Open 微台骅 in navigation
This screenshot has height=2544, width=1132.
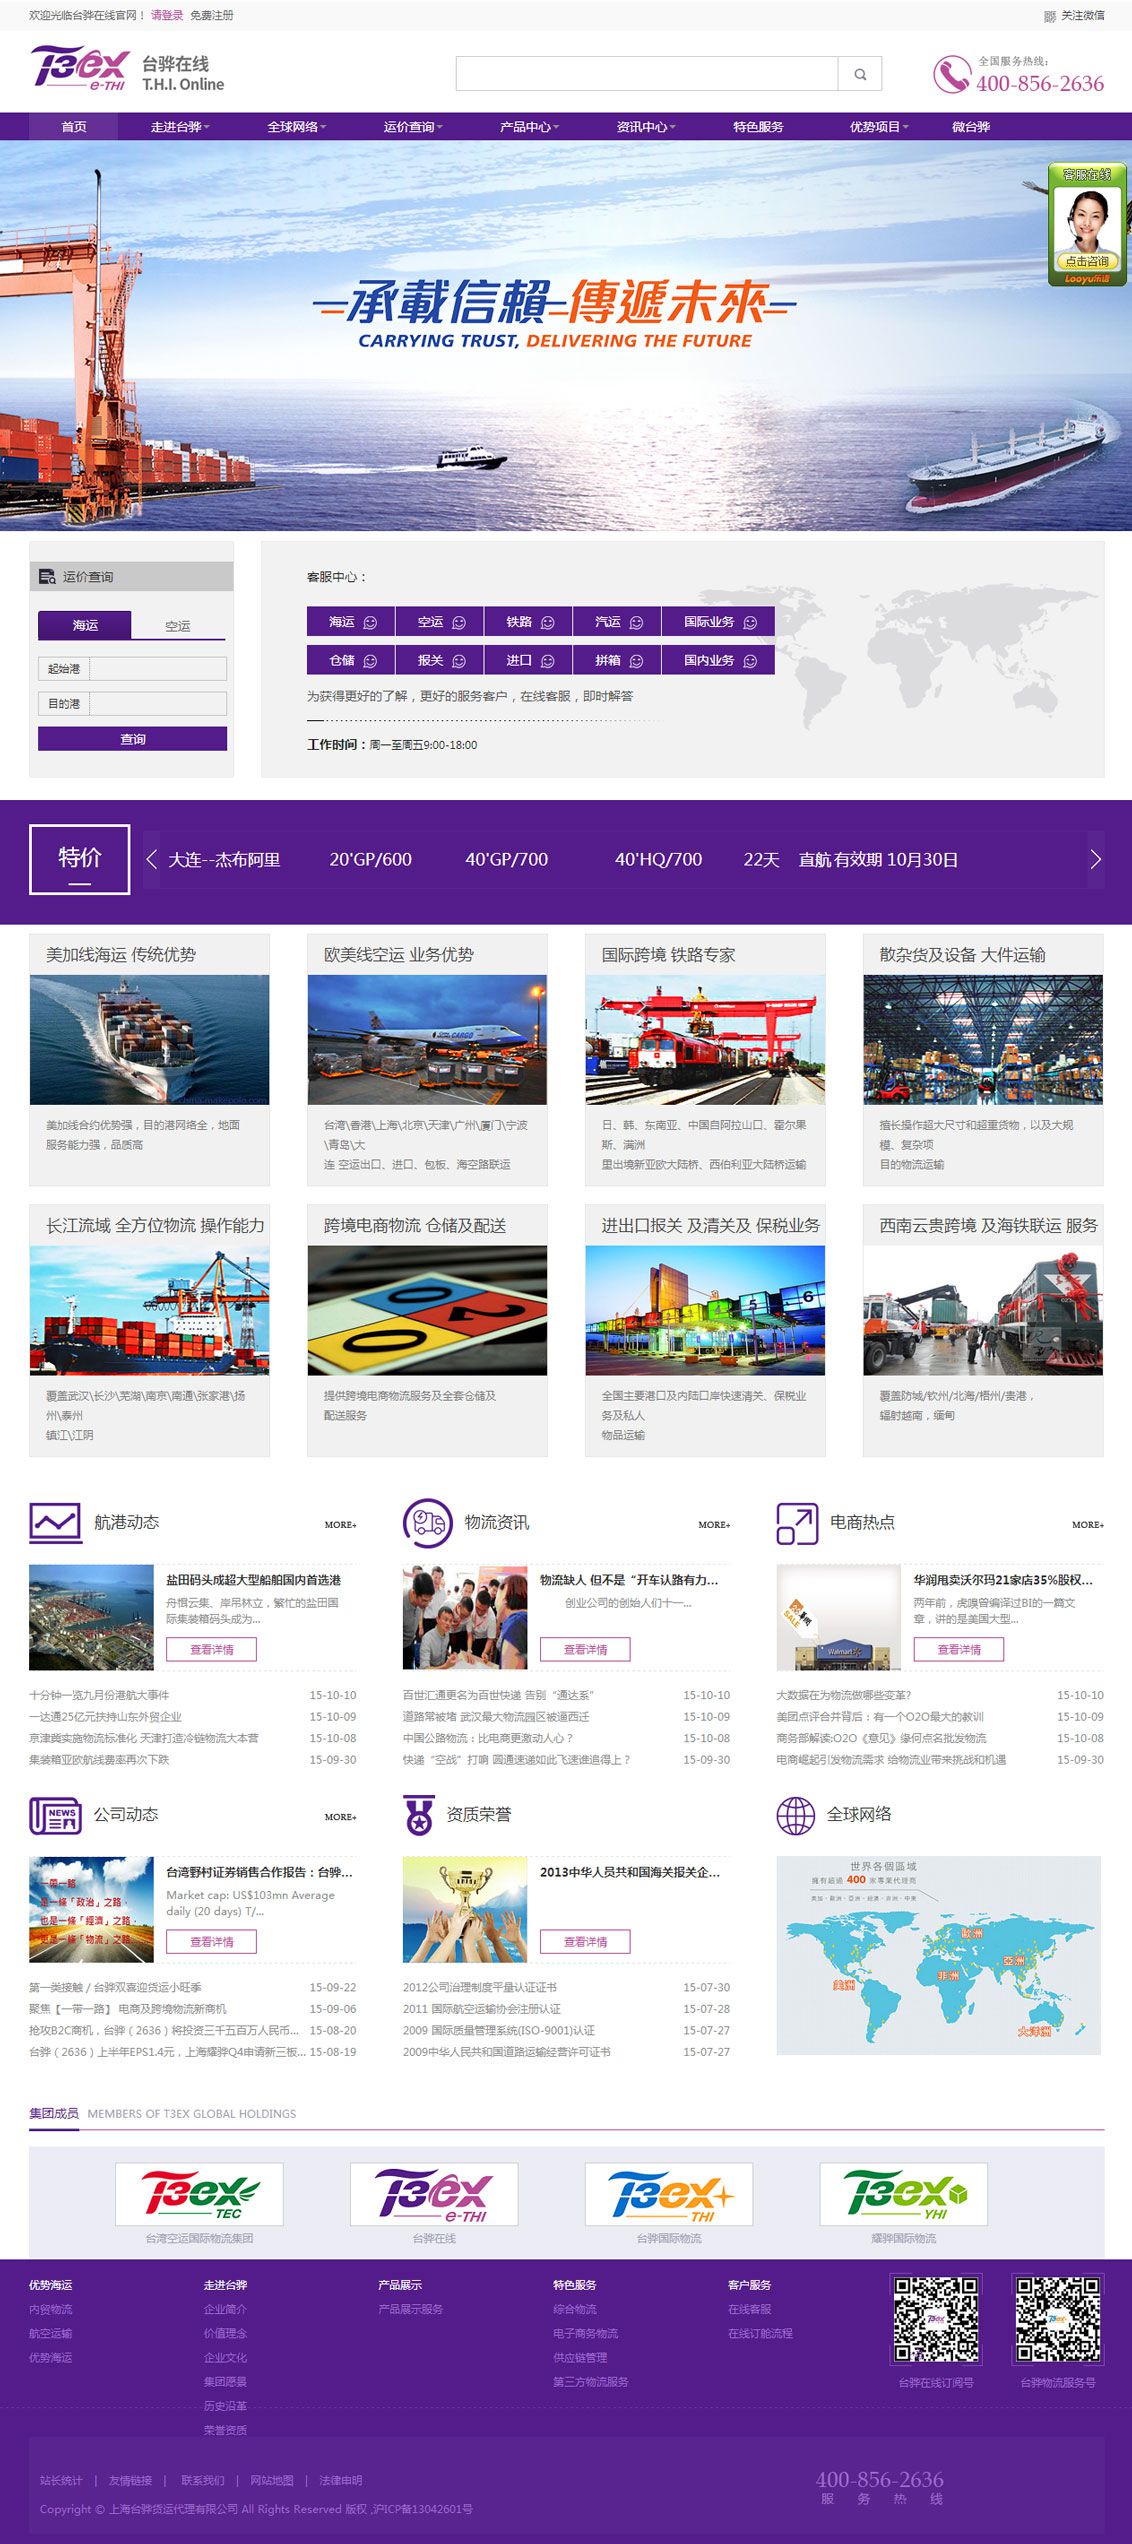click(971, 127)
